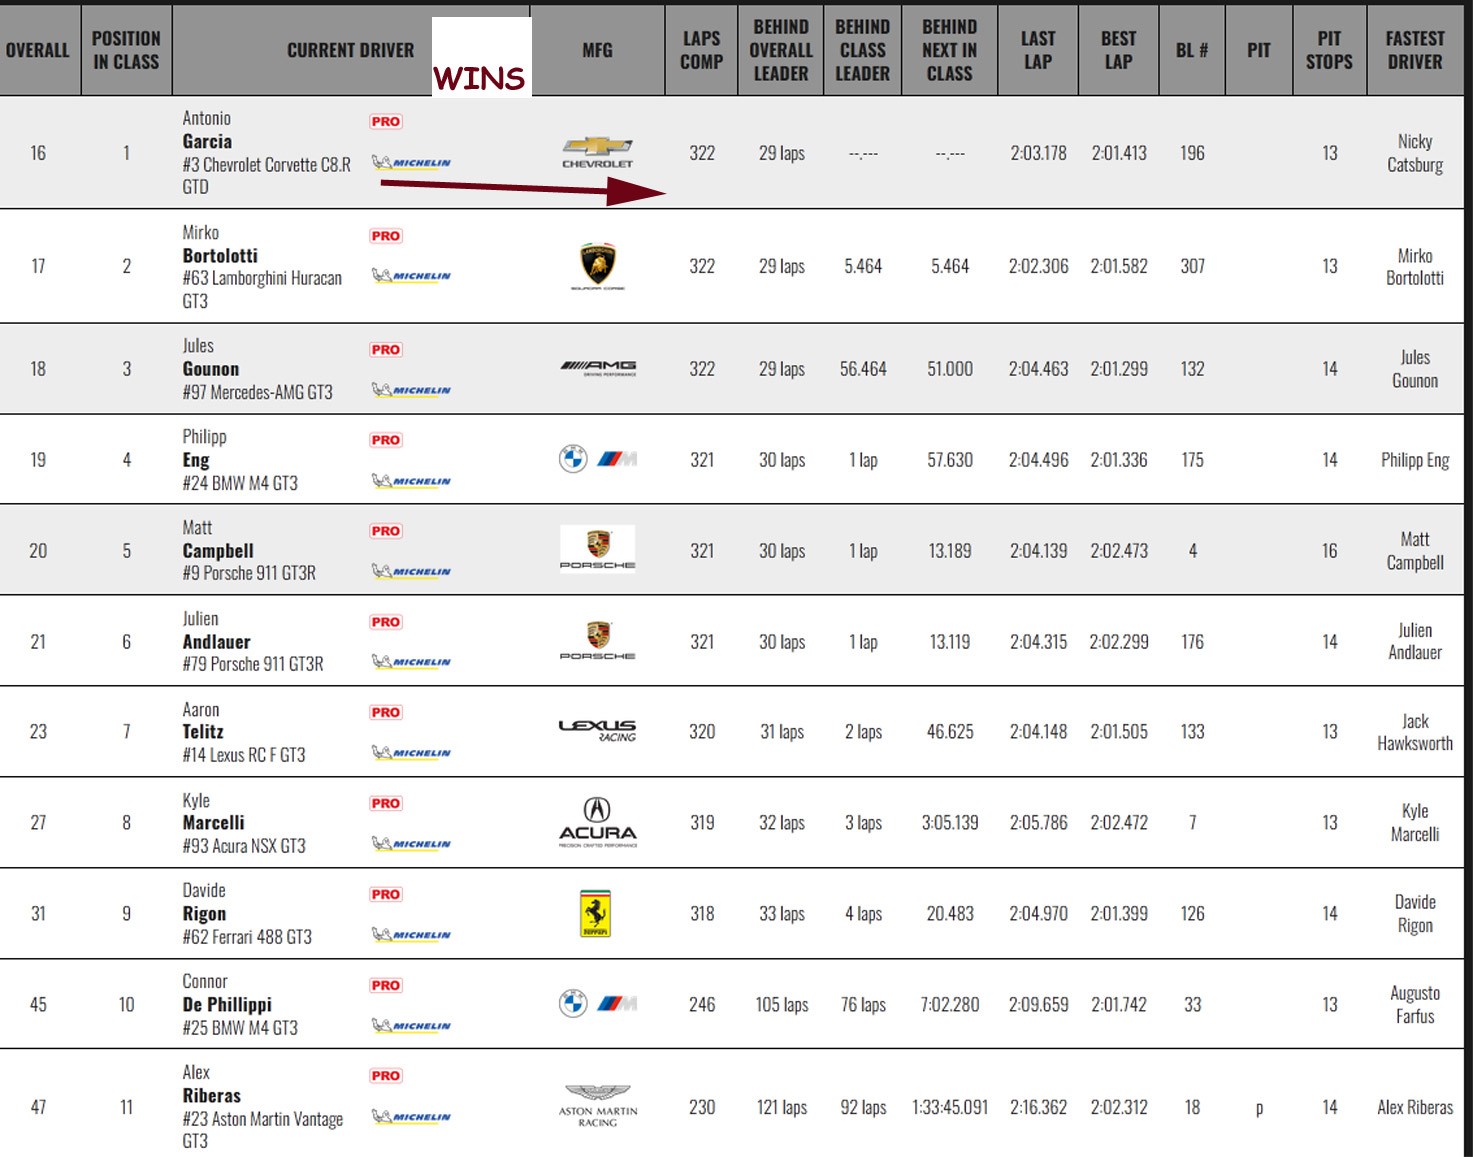Click the BMW M logo in Philipp Eng's row

click(x=598, y=459)
